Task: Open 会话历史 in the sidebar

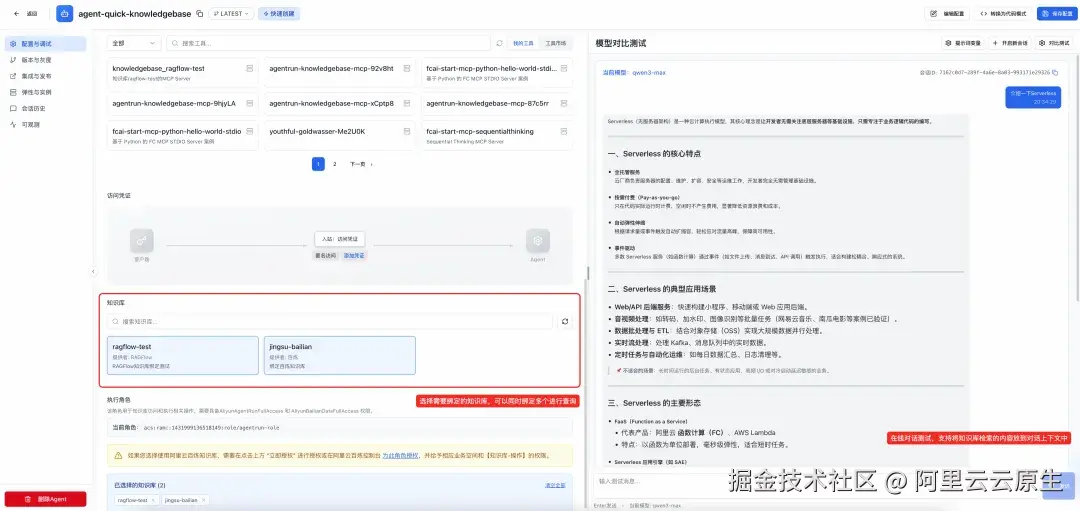Action: coord(45,108)
